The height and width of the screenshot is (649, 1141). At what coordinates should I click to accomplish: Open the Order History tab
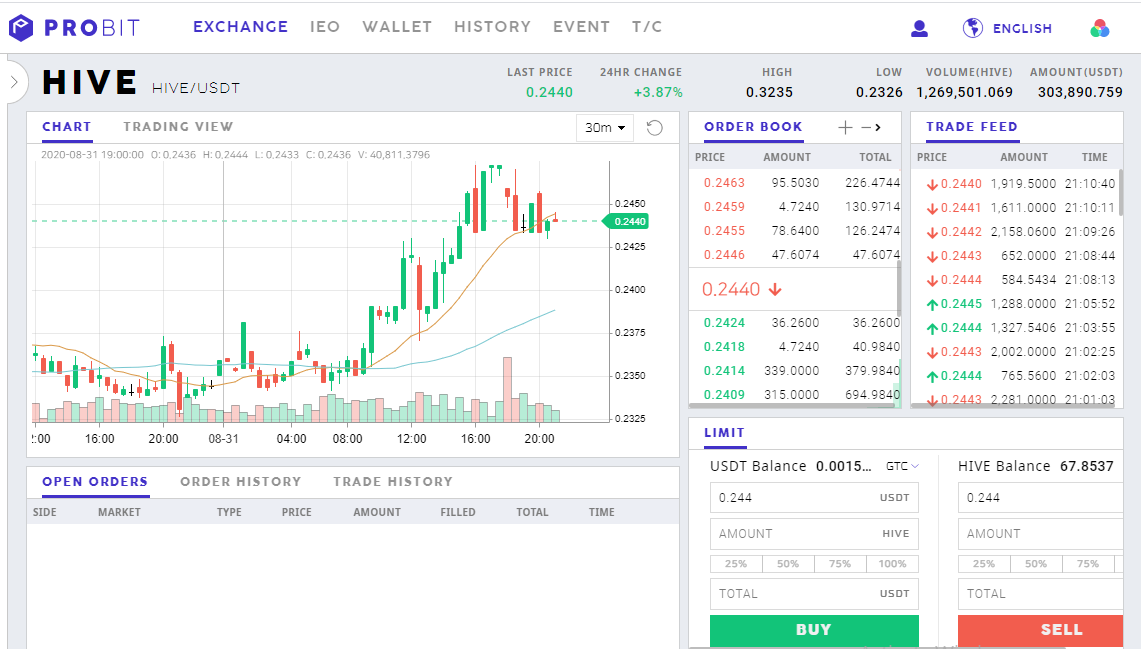point(240,482)
